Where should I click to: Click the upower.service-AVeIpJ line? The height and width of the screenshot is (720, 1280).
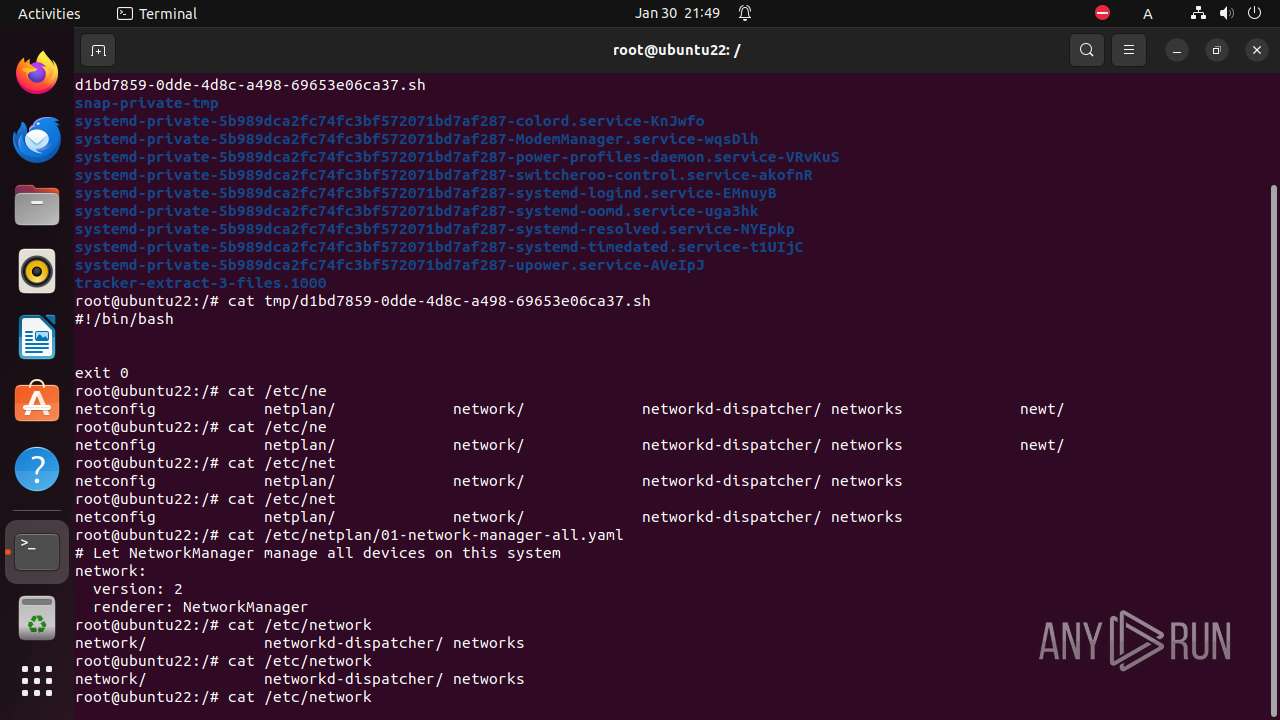click(x=390, y=265)
